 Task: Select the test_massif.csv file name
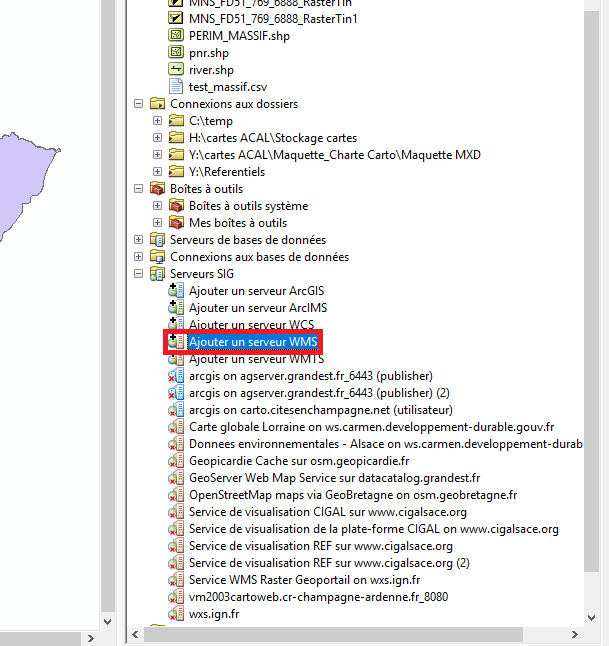point(228,87)
